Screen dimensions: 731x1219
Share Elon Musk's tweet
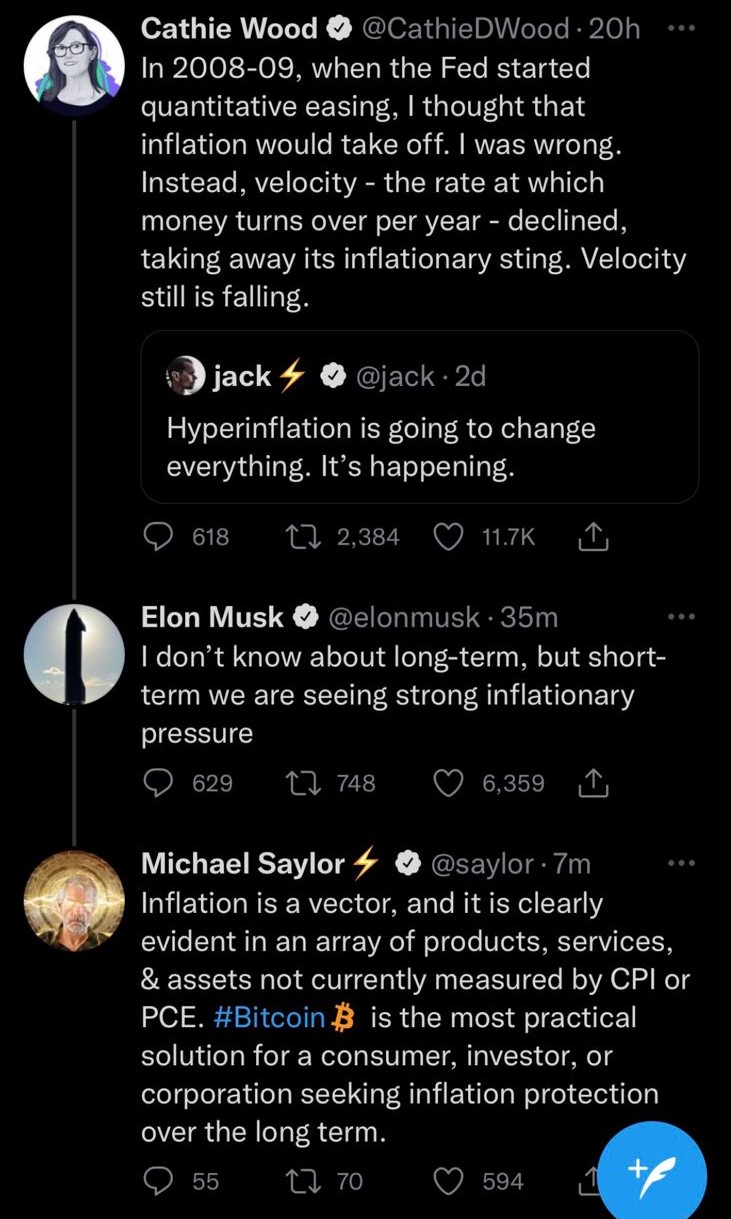pos(594,784)
